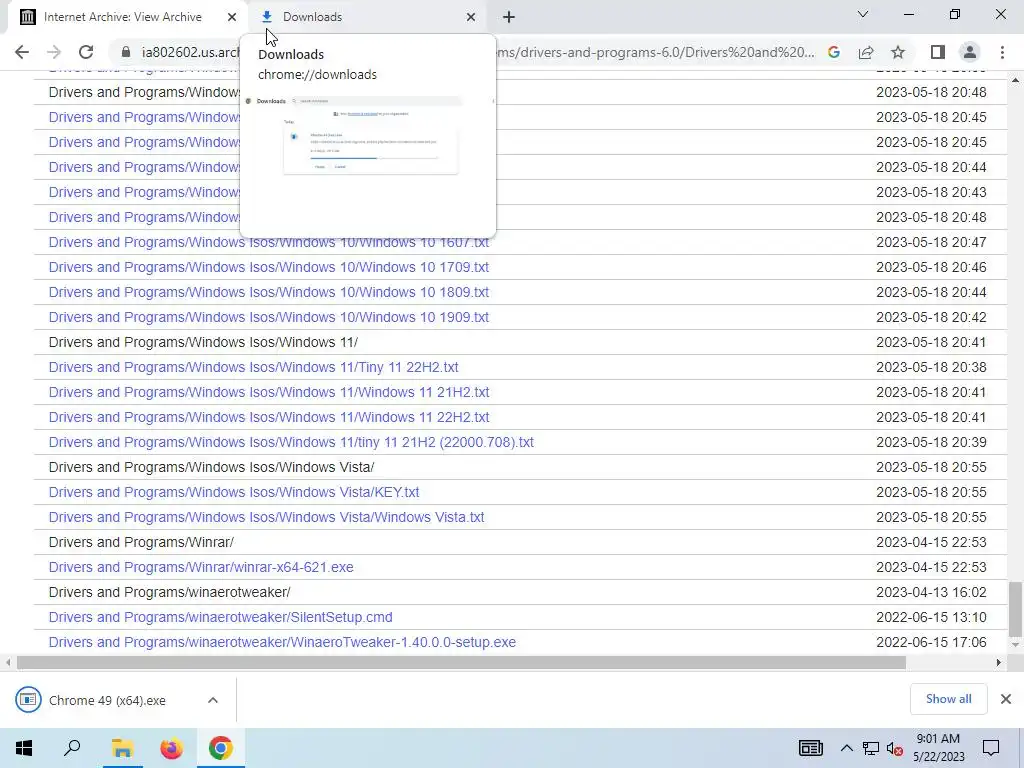Open Windows 11 22H2.txt link

click(x=268, y=417)
